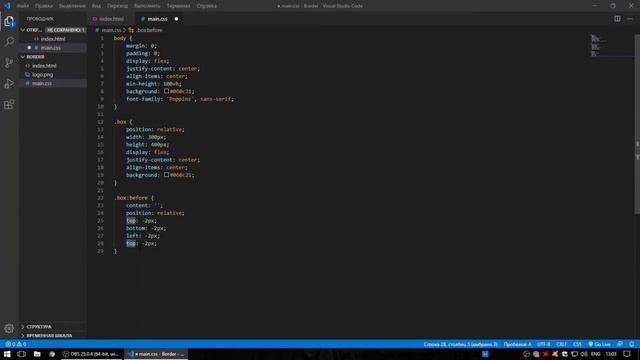Open the Run and Debug view
Screen dimensions: 640x360
pos(9,83)
